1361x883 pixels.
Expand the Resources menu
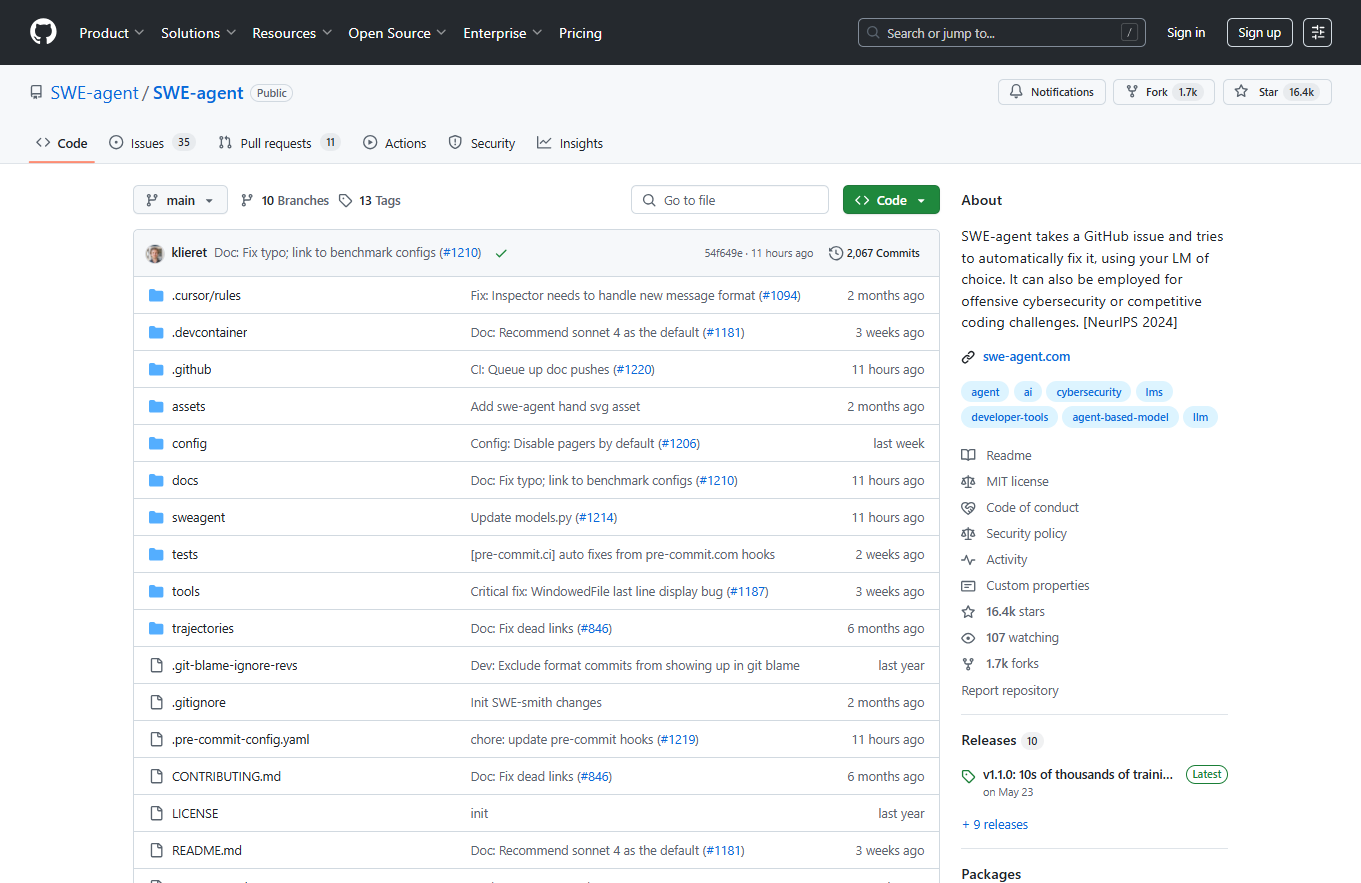pyautogui.click(x=292, y=33)
